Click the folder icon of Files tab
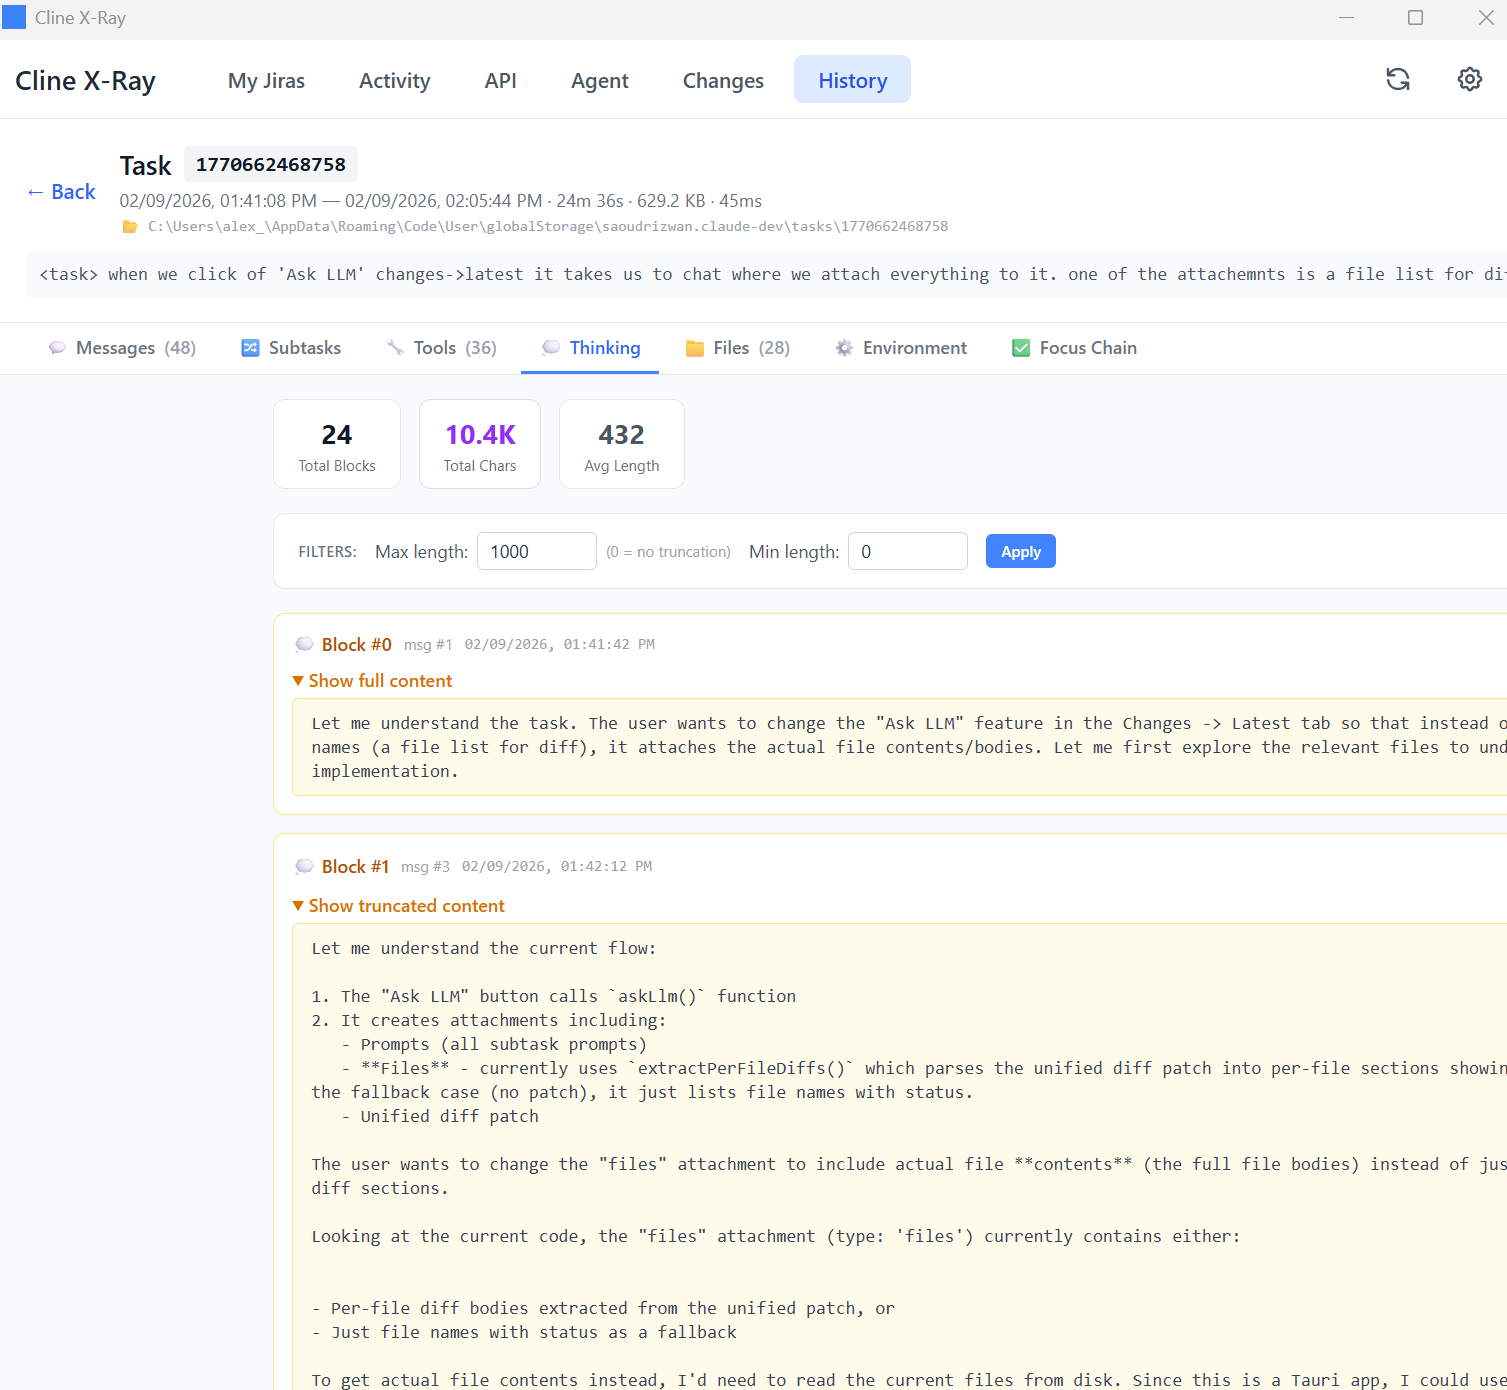 tap(695, 348)
